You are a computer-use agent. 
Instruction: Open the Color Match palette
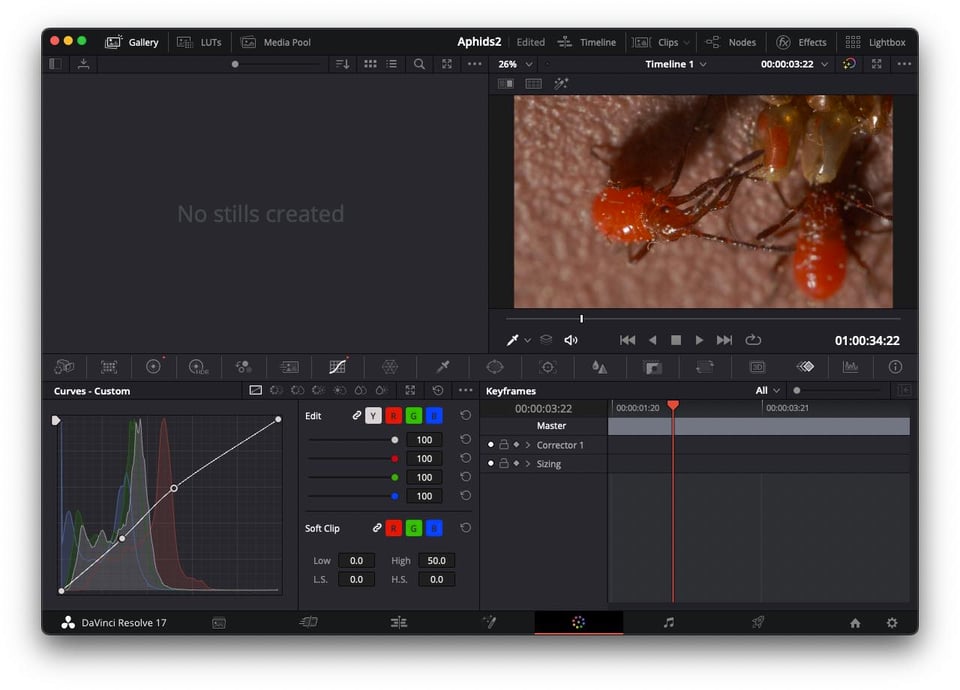[x=109, y=367]
